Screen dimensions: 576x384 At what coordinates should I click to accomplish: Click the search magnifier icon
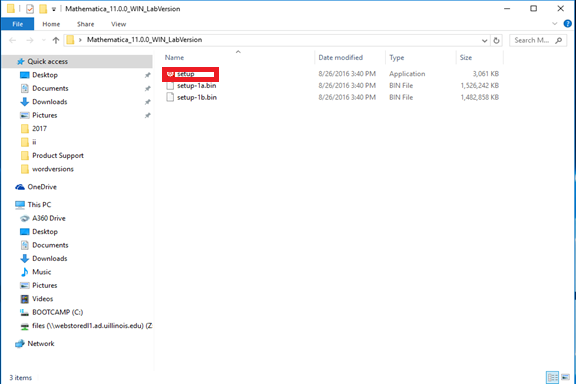(x=559, y=40)
